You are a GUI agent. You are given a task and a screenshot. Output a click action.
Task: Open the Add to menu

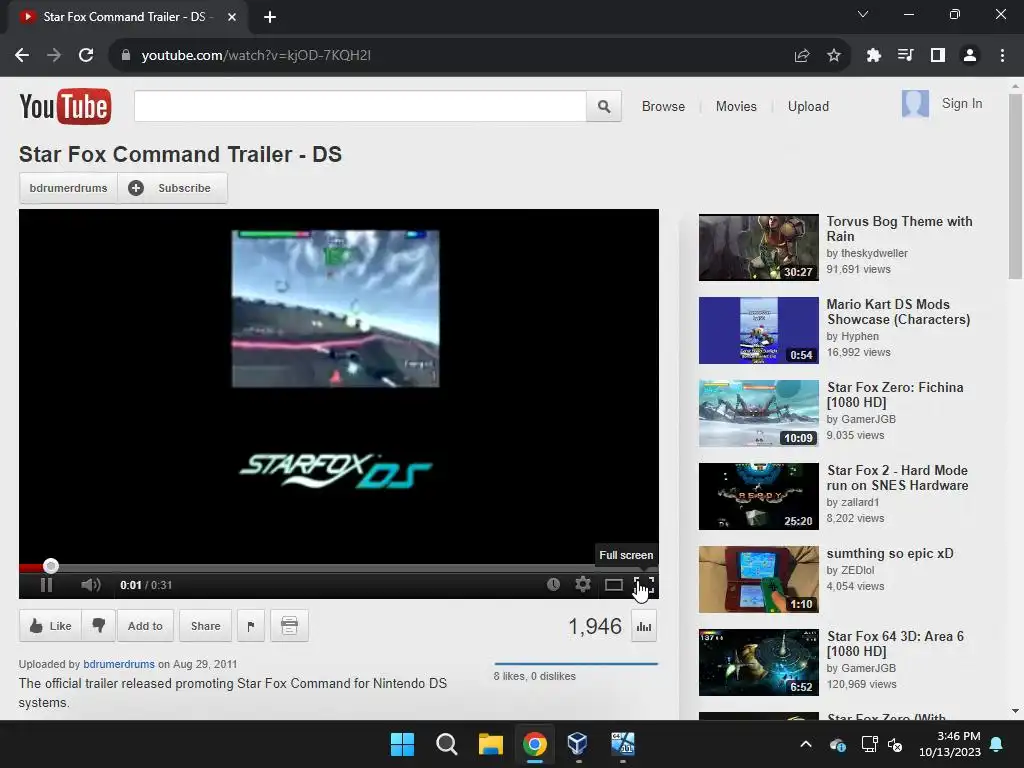pyautogui.click(x=145, y=626)
